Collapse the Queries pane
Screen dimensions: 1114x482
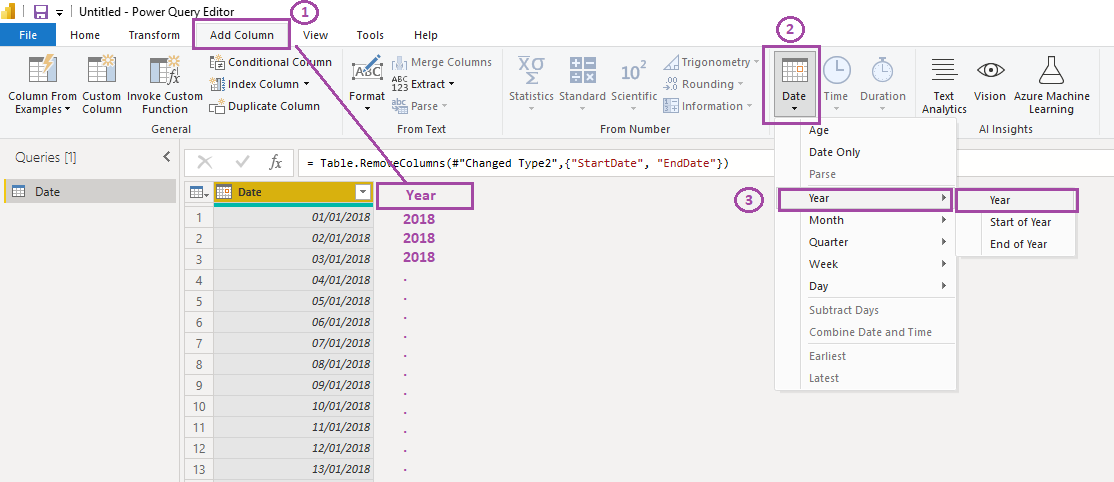166,156
